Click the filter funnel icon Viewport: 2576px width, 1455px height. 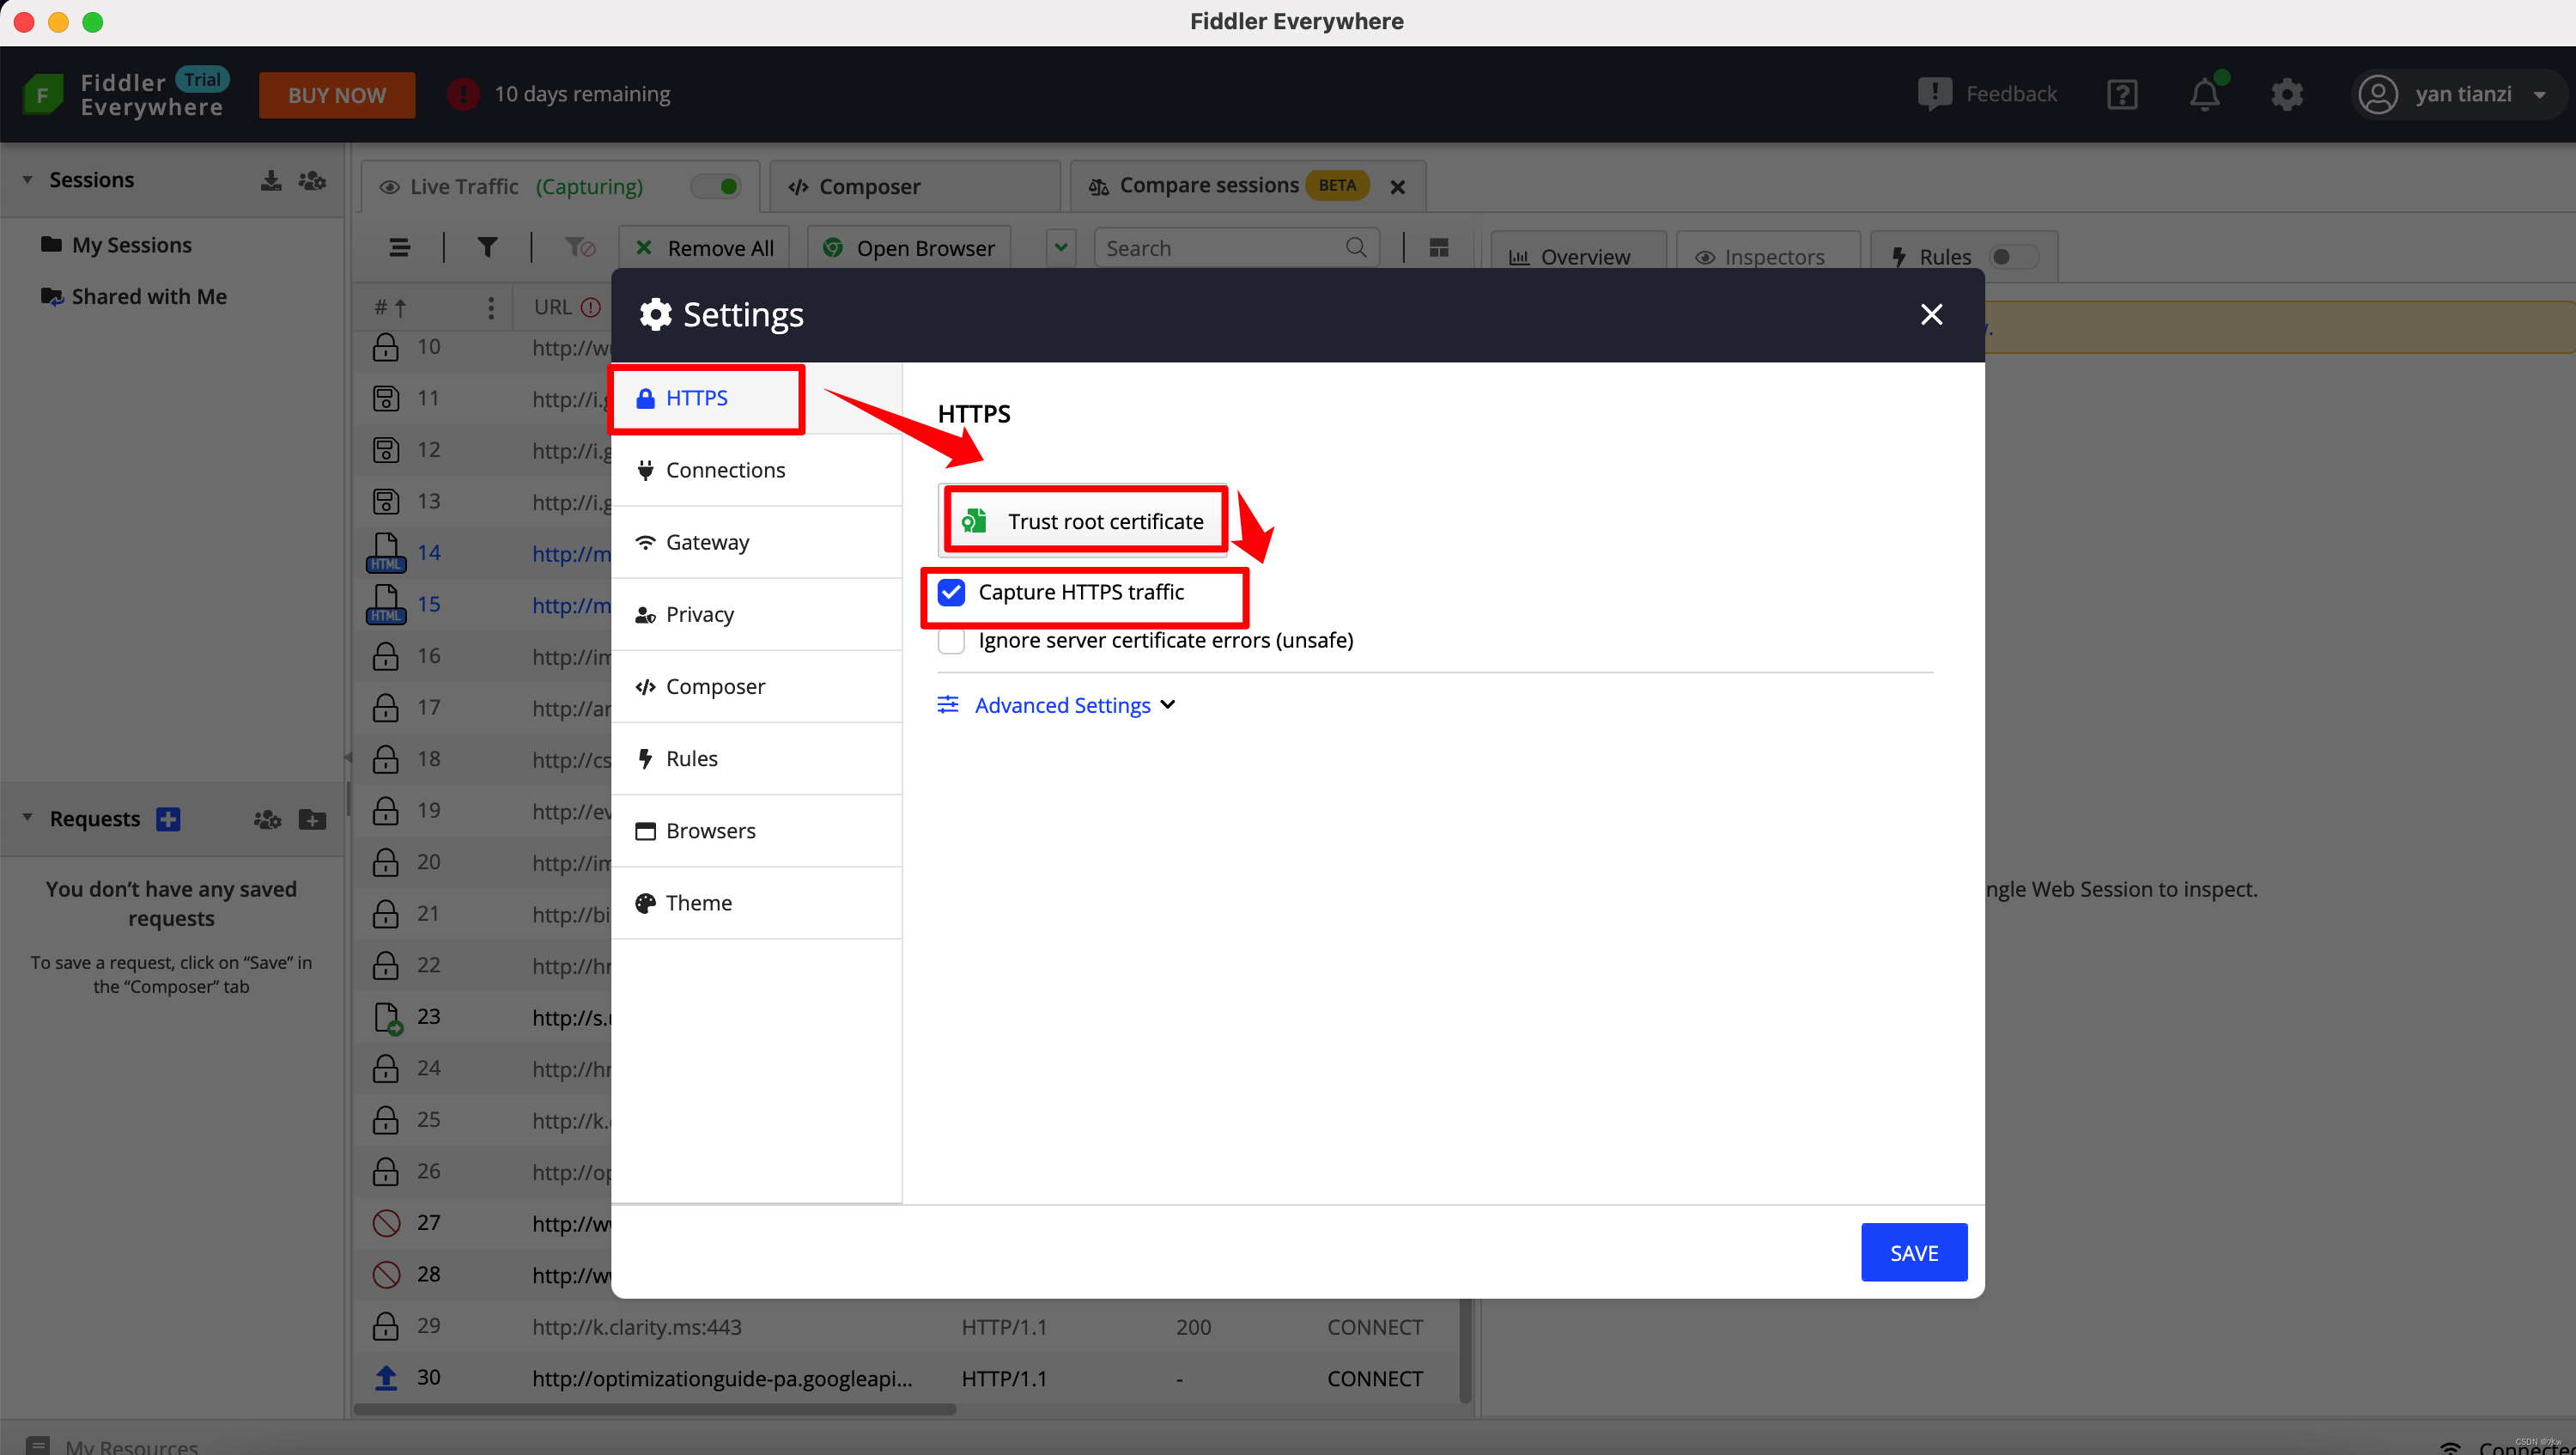(487, 247)
